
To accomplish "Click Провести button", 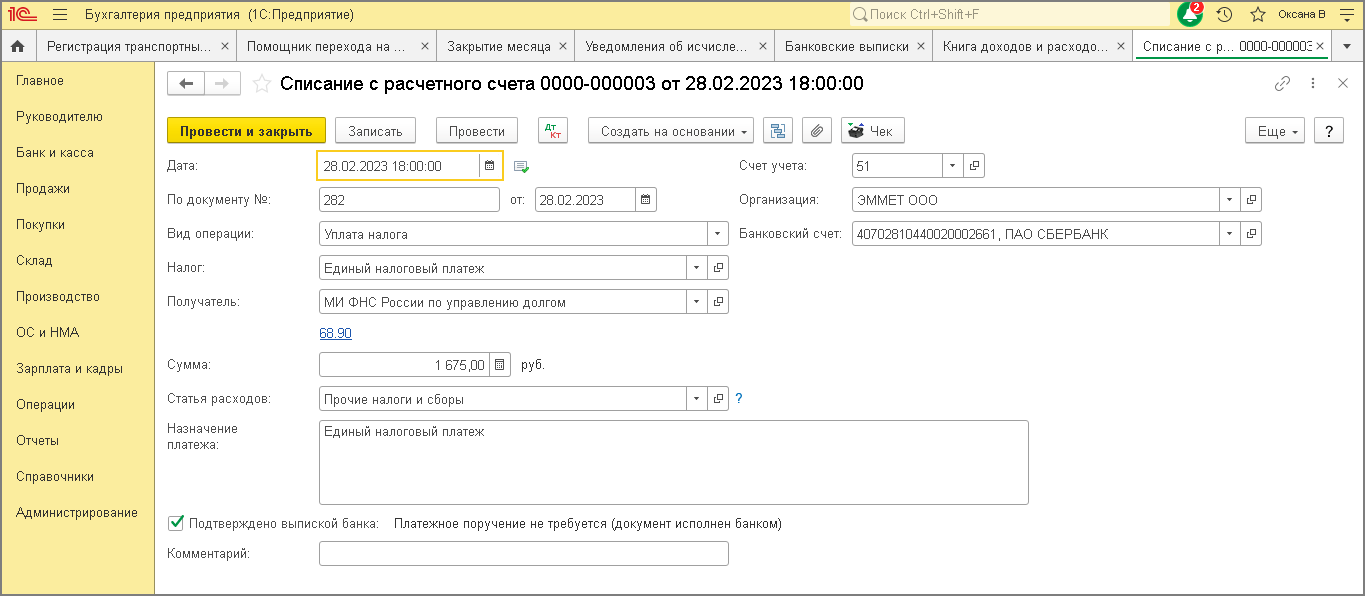I will click(x=477, y=131).
